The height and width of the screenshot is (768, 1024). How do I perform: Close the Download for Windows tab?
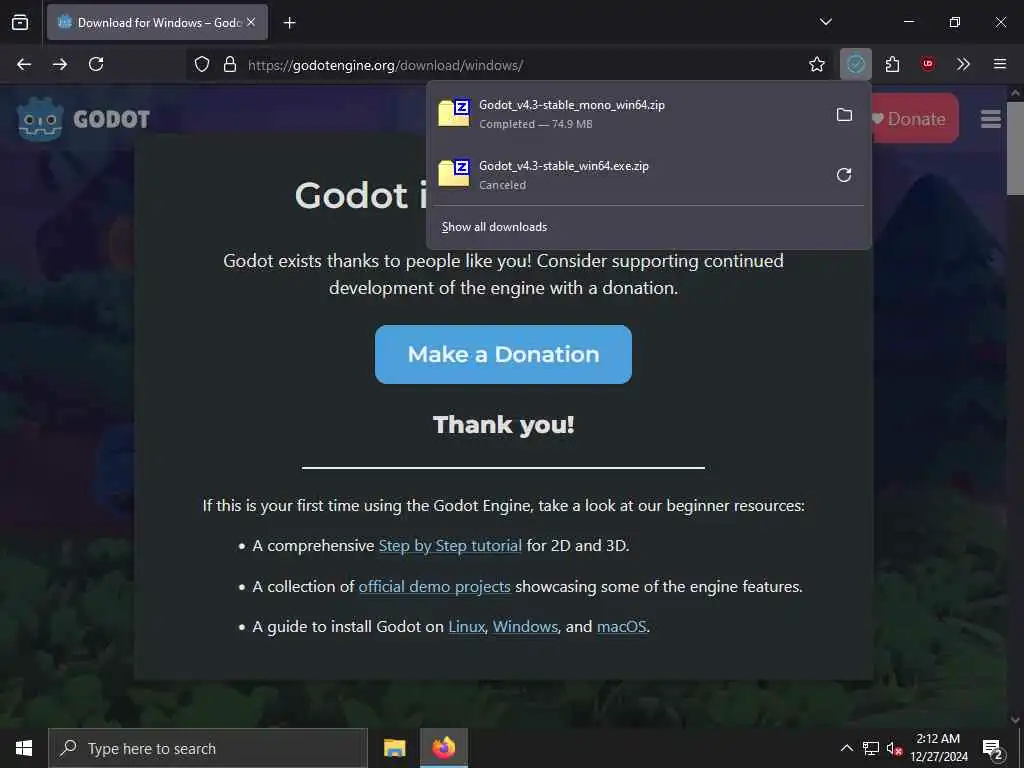(x=251, y=22)
